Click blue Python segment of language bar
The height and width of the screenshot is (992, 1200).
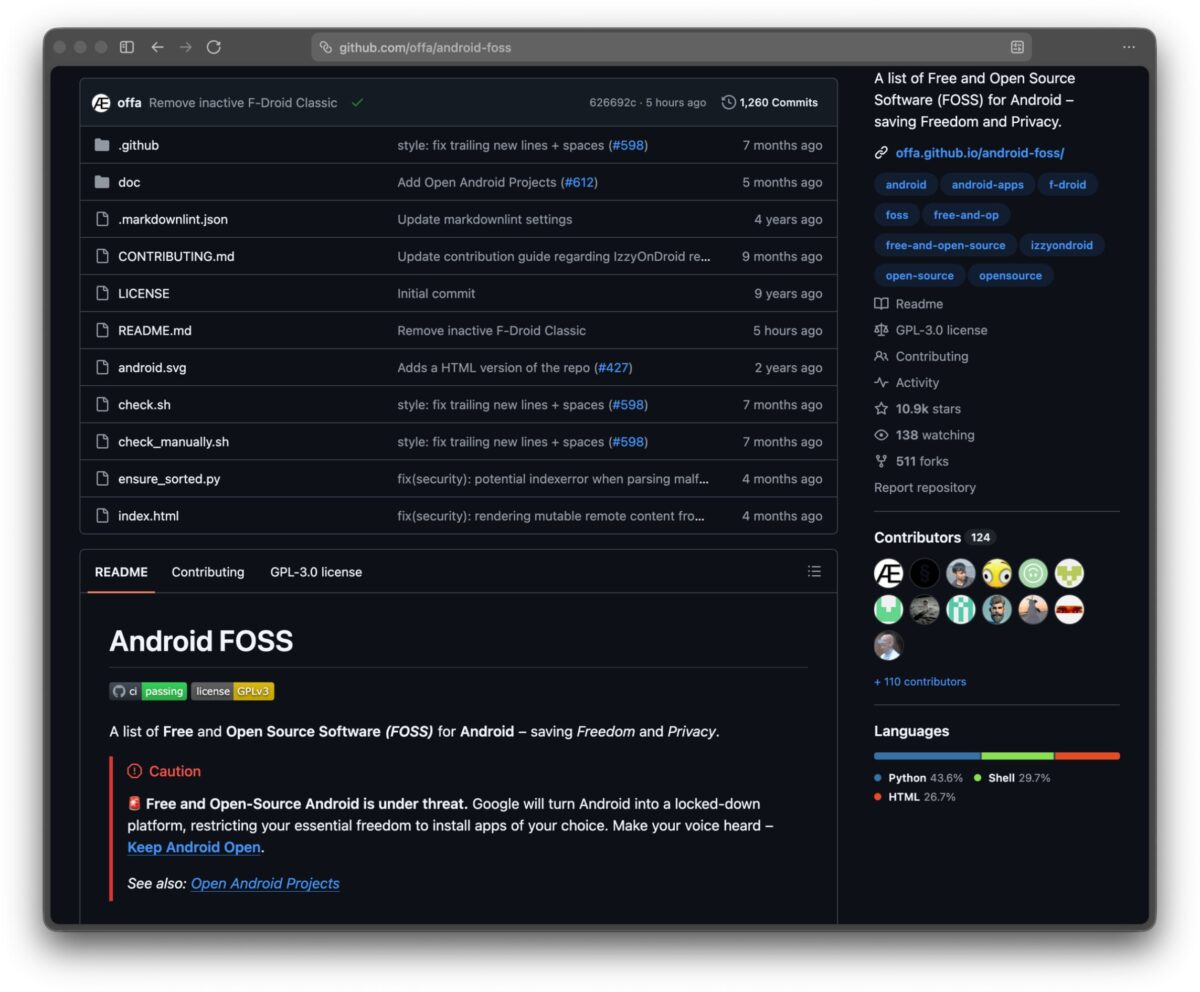point(927,756)
